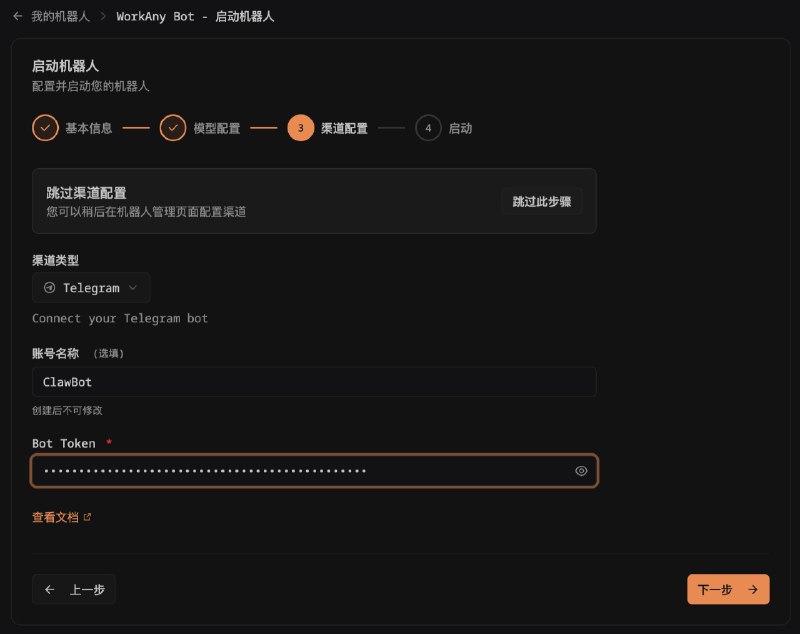Select the 渠道配置 step label
Screen dimensions: 800x634
tap(344, 128)
